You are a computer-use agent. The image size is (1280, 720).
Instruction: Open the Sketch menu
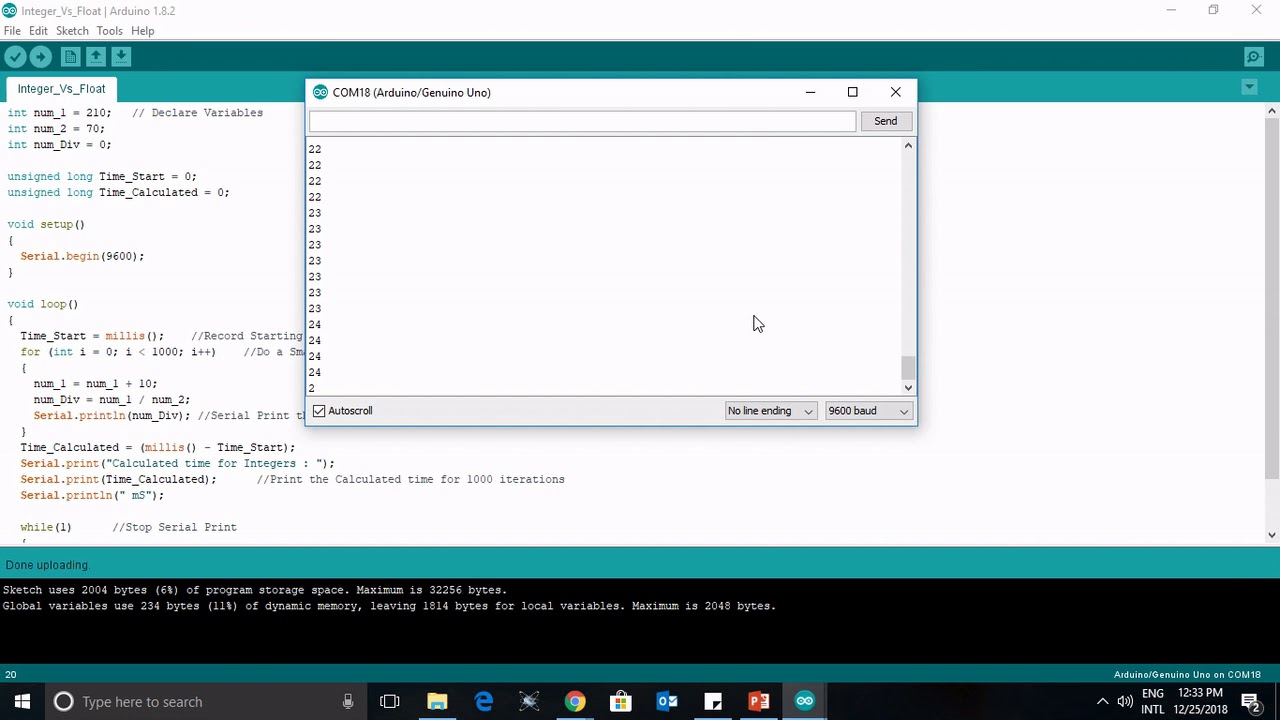[x=72, y=31]
